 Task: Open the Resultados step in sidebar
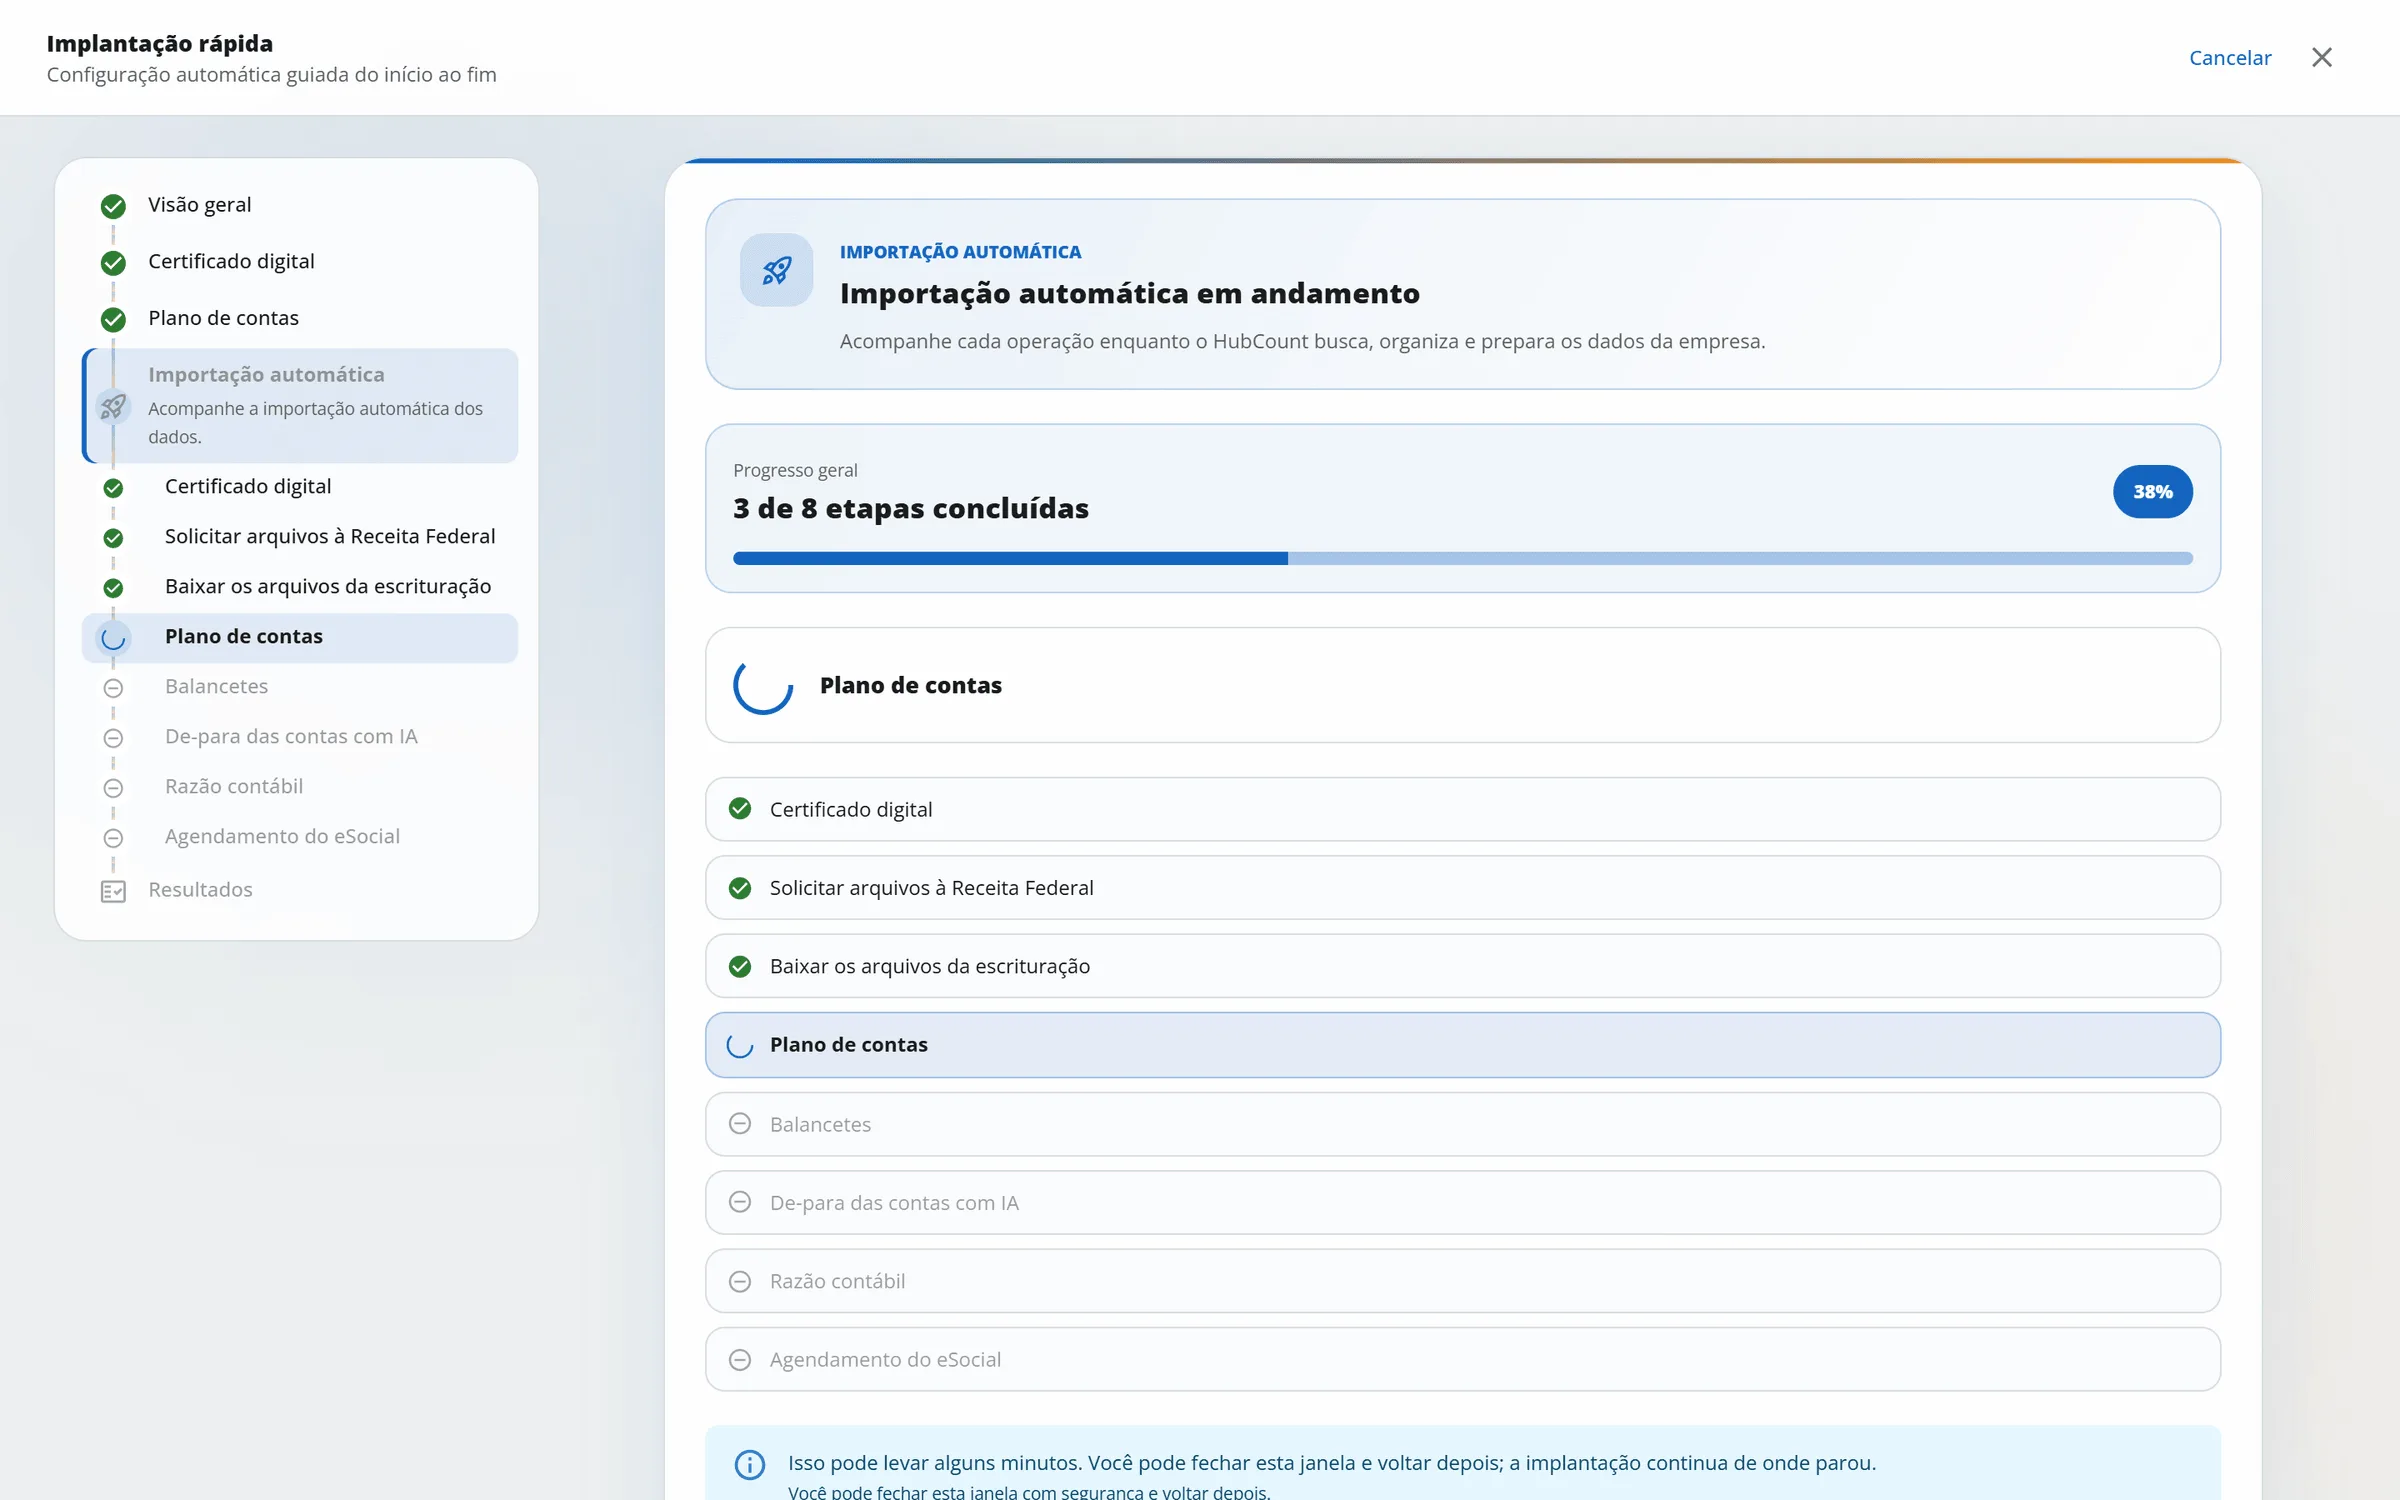coord(200,890)
